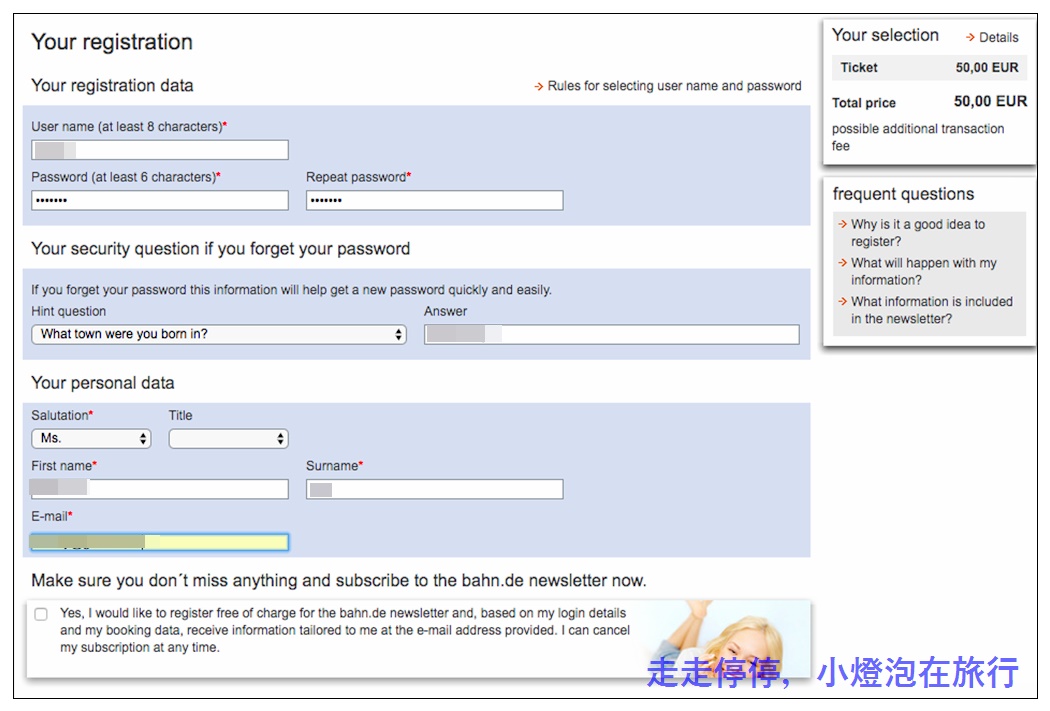Open 'What information is included in the newsletter?'
1050x711 pixels.
click(925, 310)
